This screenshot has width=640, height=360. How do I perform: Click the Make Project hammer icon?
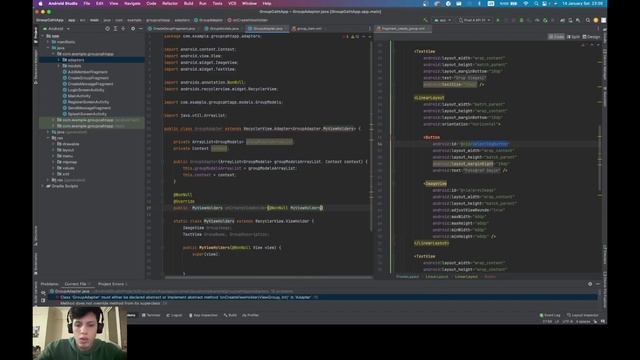426,20
